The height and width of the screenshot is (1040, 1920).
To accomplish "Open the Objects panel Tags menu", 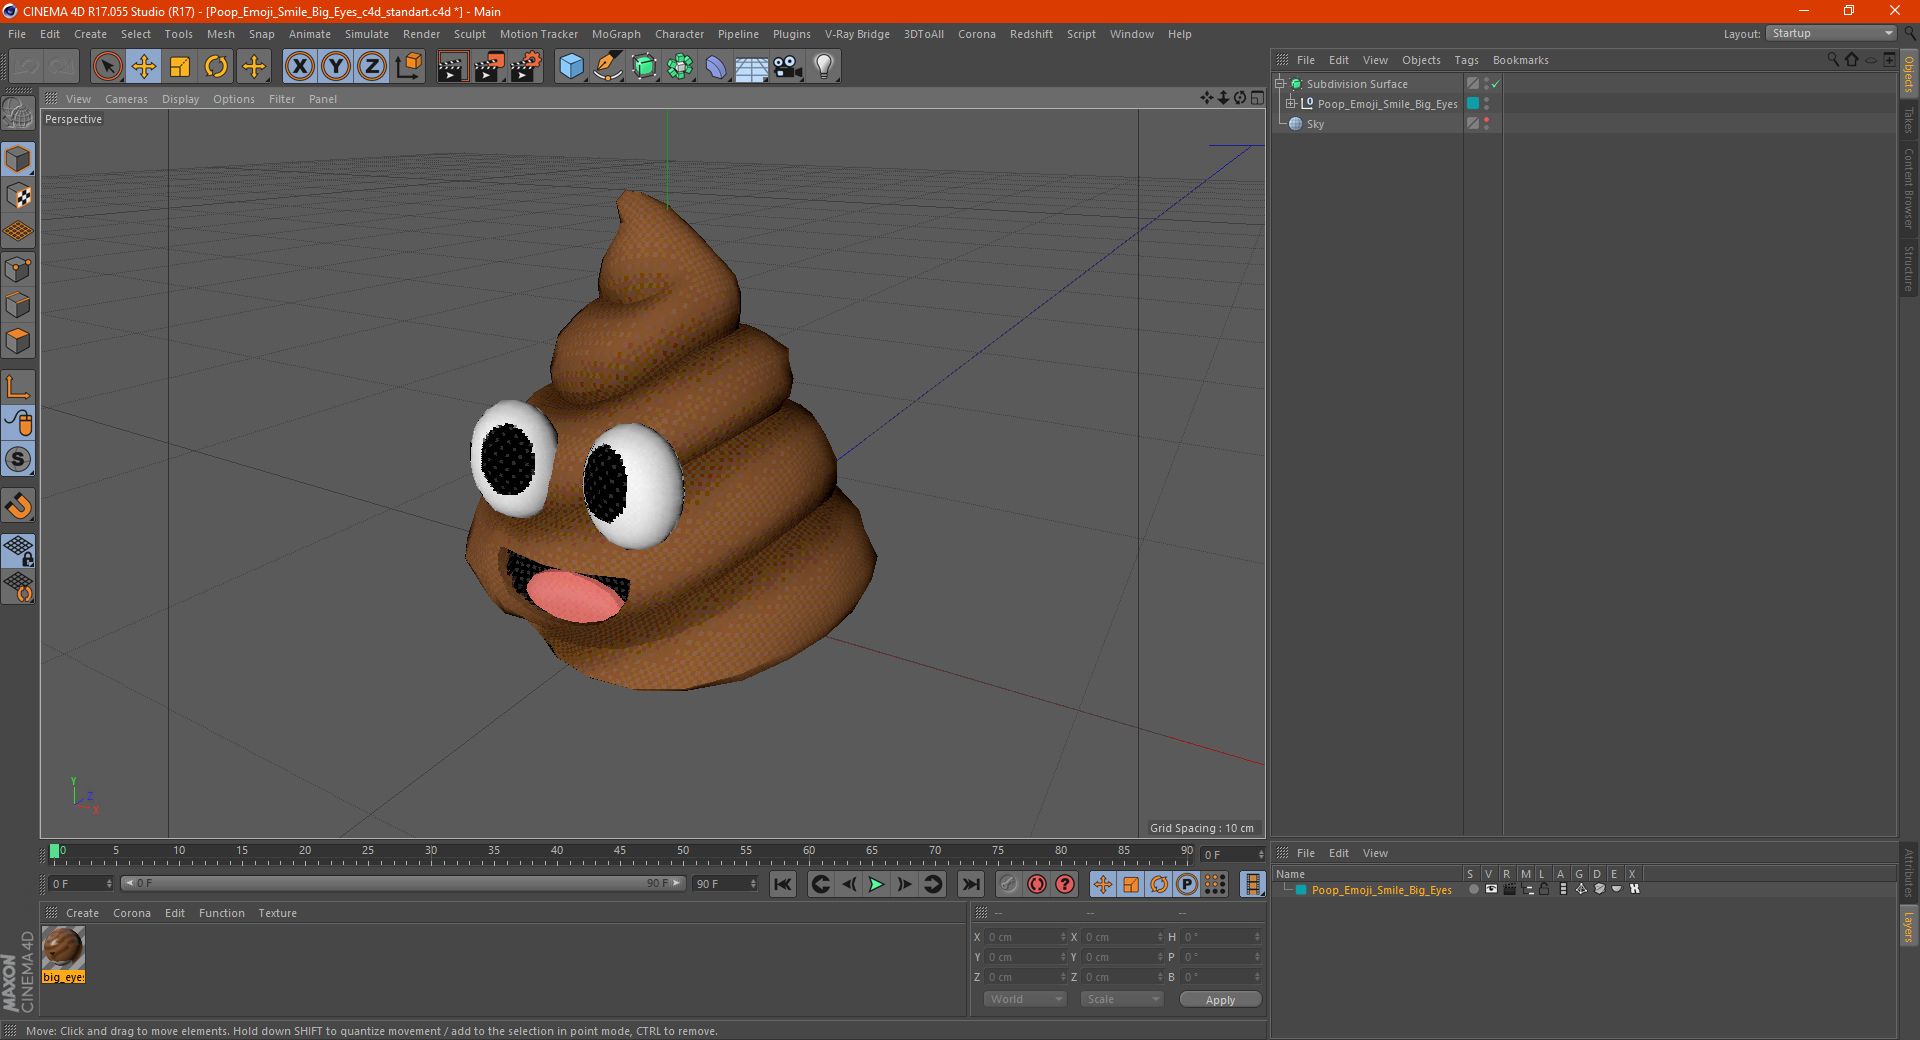I will pos(1466,60).
